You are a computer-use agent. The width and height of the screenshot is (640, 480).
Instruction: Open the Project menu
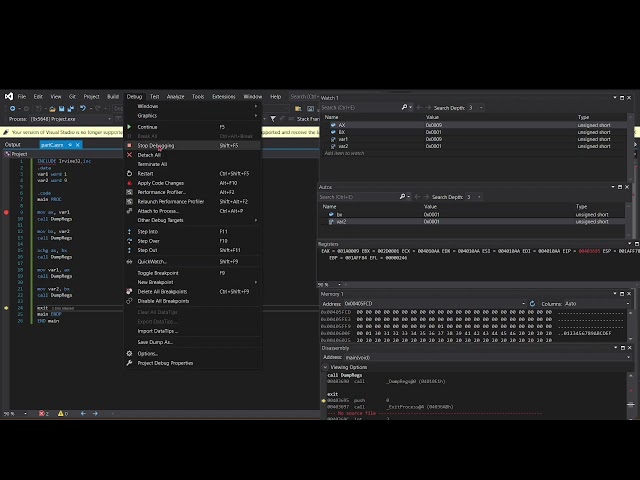point(91,97)
